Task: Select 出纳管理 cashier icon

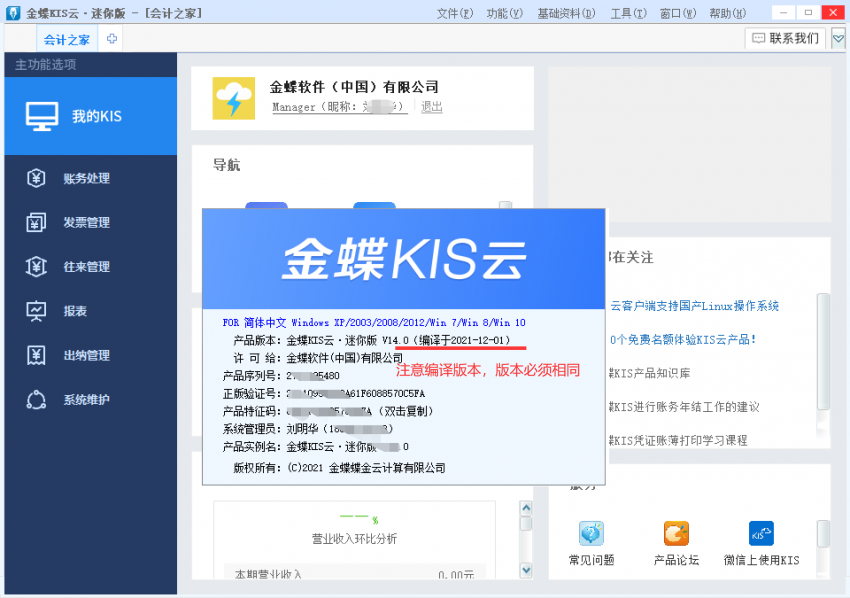Action: [x=37, y=355]
